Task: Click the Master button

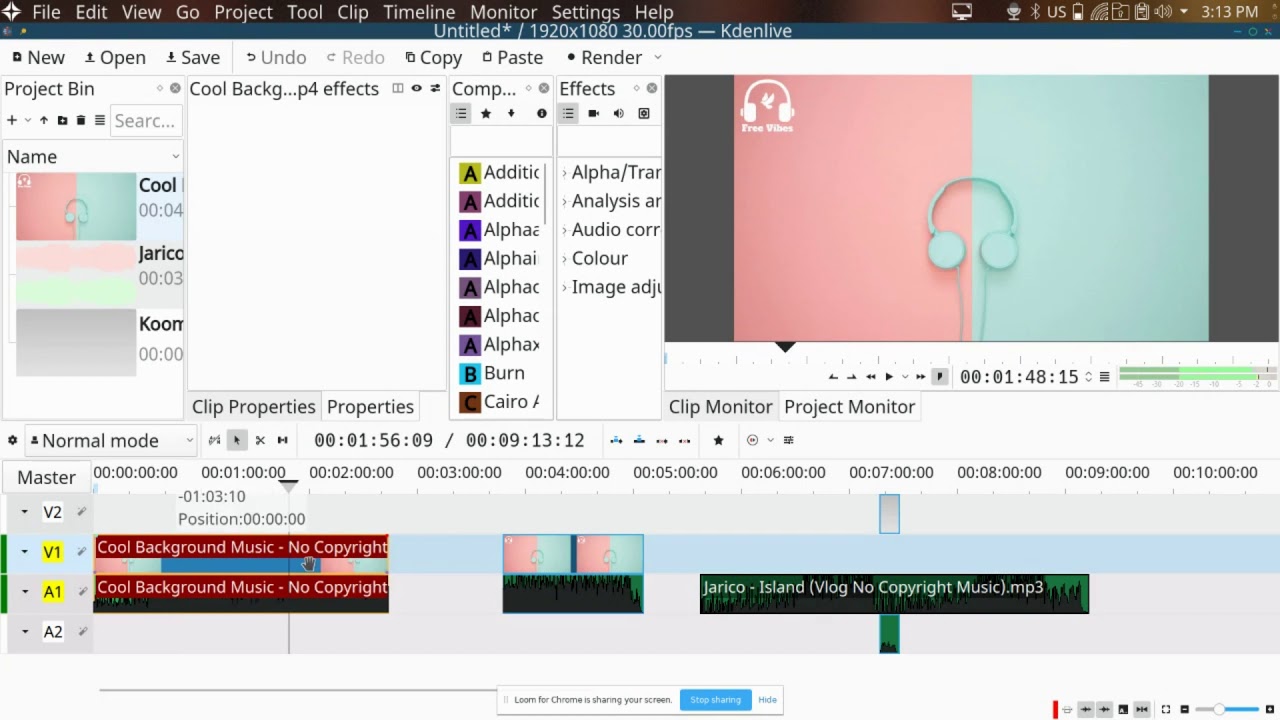Action: tap(46, 477)
